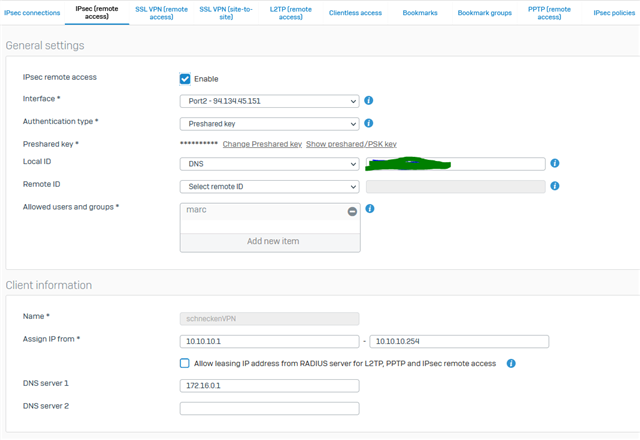Click info icon beside Allowed users list

369,209
